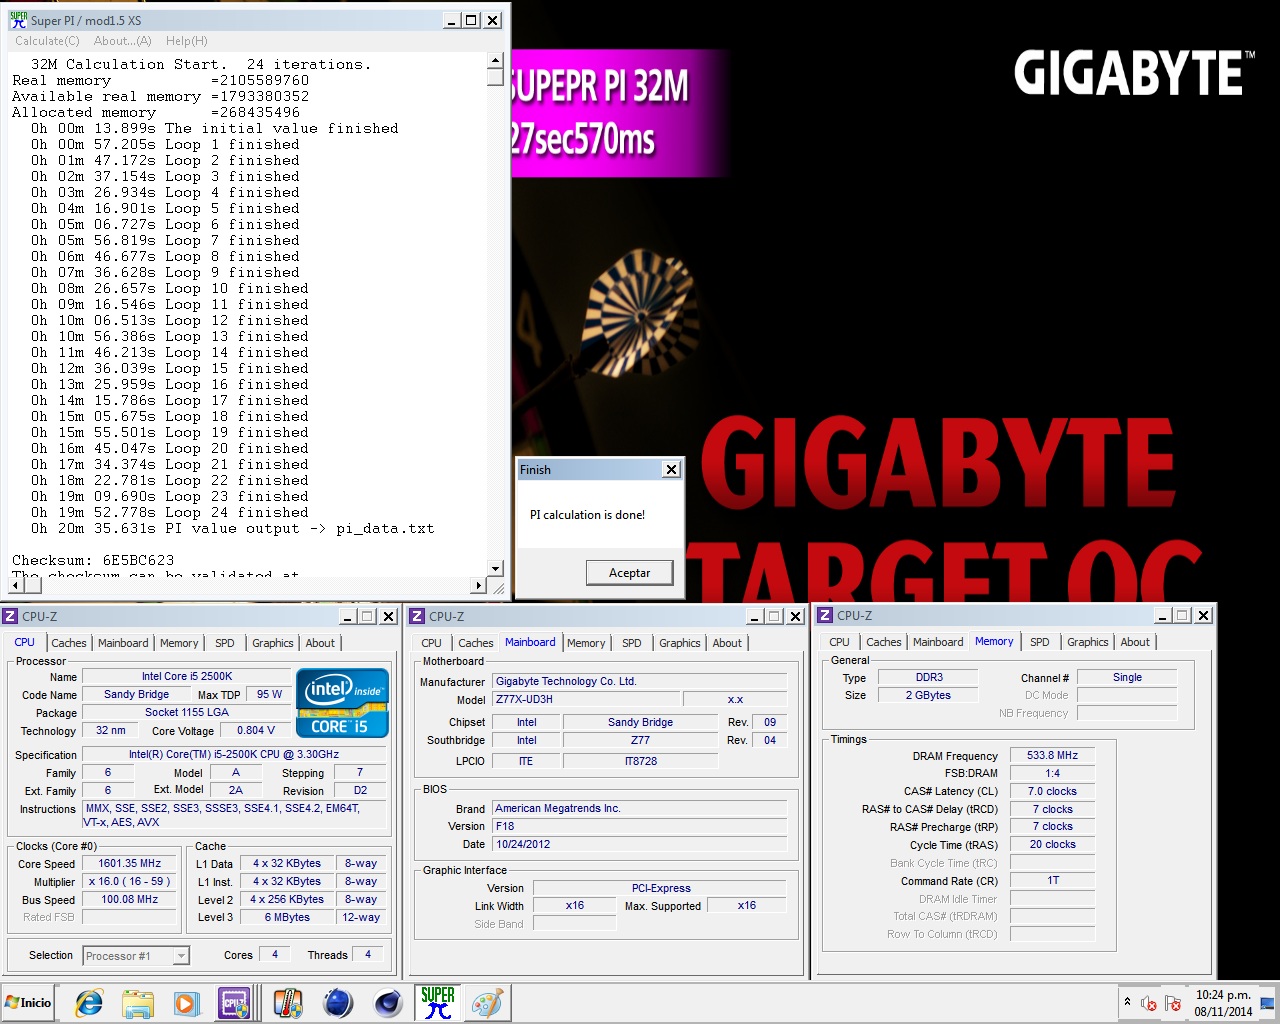
Task: Click the Z icon of left CPU-Z window
Action: pos(10,616)
